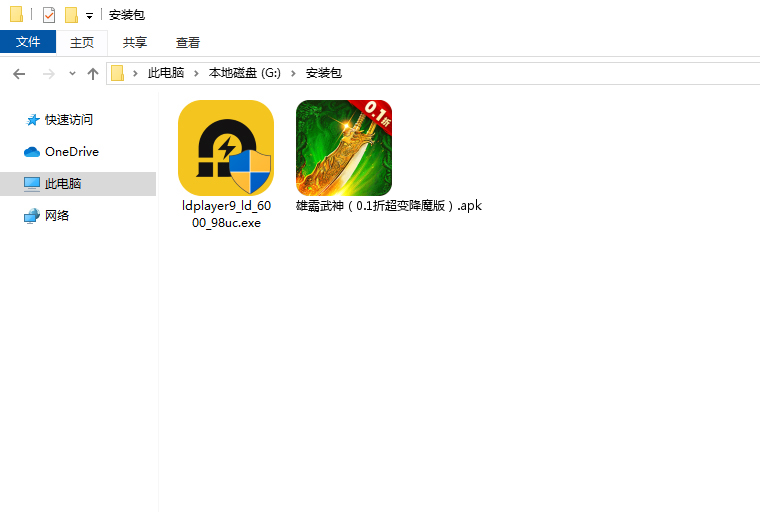Screen dimensions: 760x512
Task: Switch to the 共享 ribbon tab
Action: click(135, 42)
